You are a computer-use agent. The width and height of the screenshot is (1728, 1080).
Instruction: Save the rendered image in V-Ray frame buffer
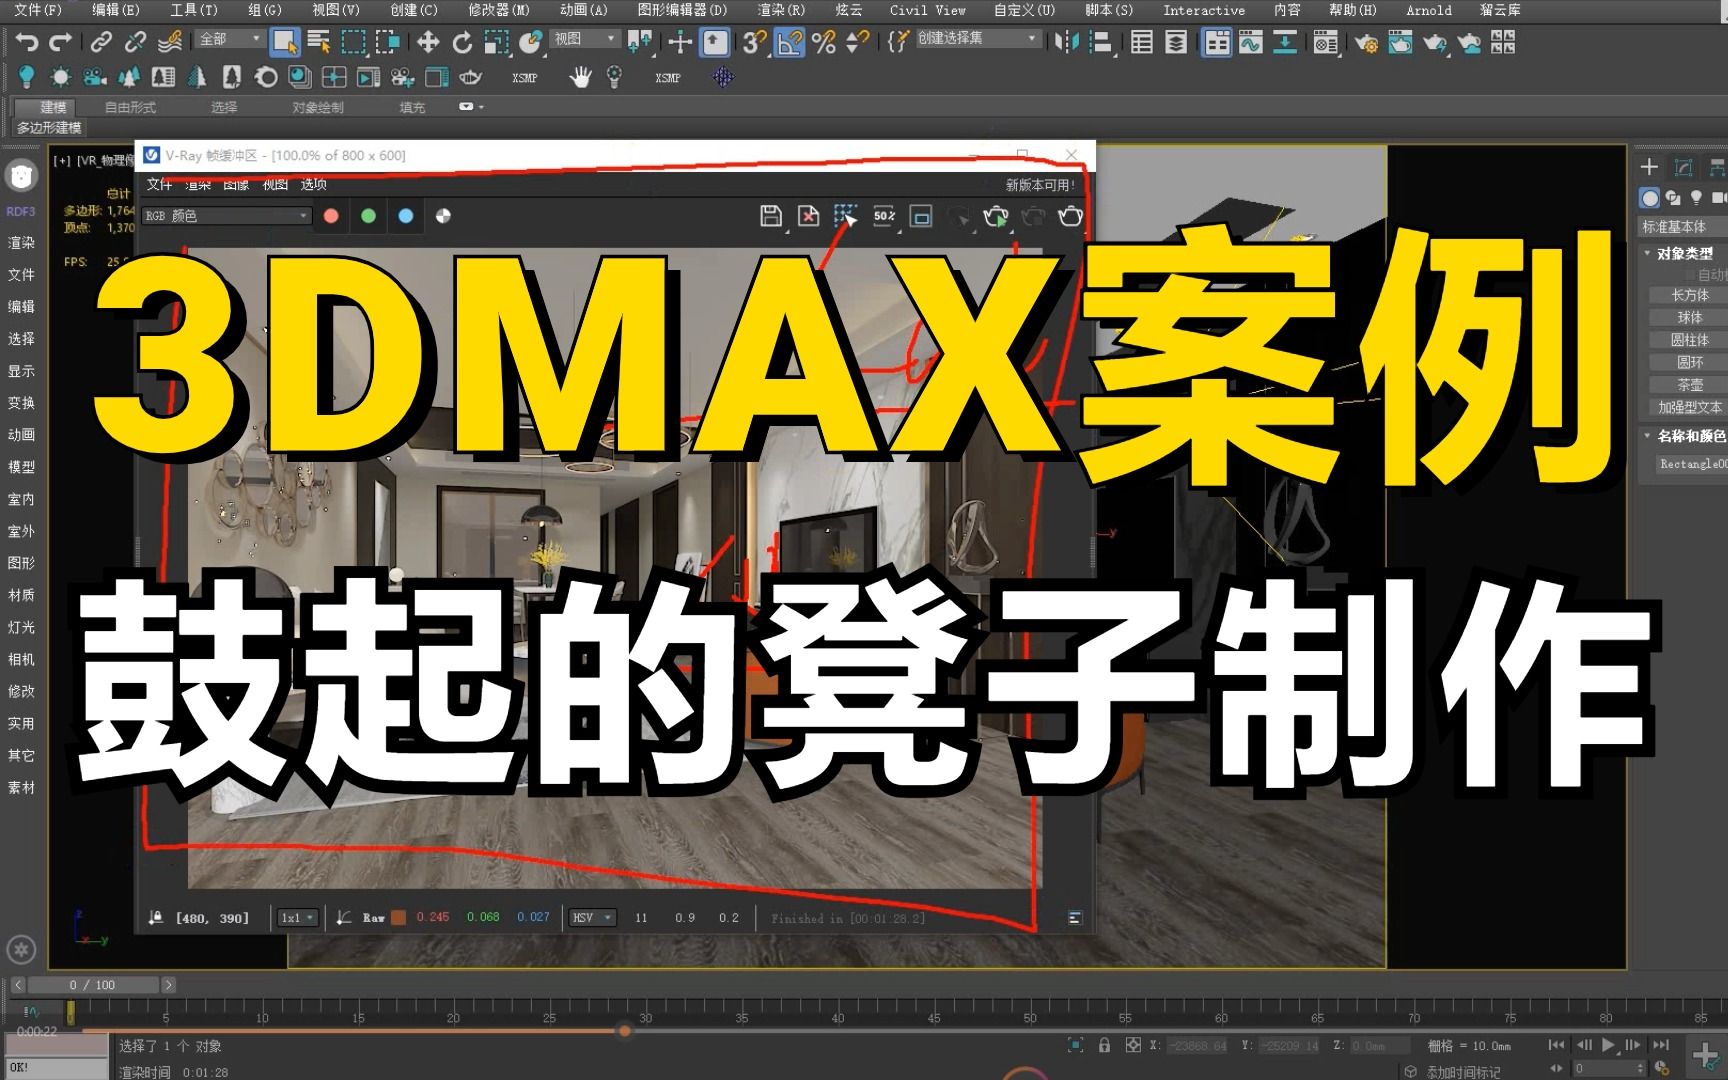770,216
